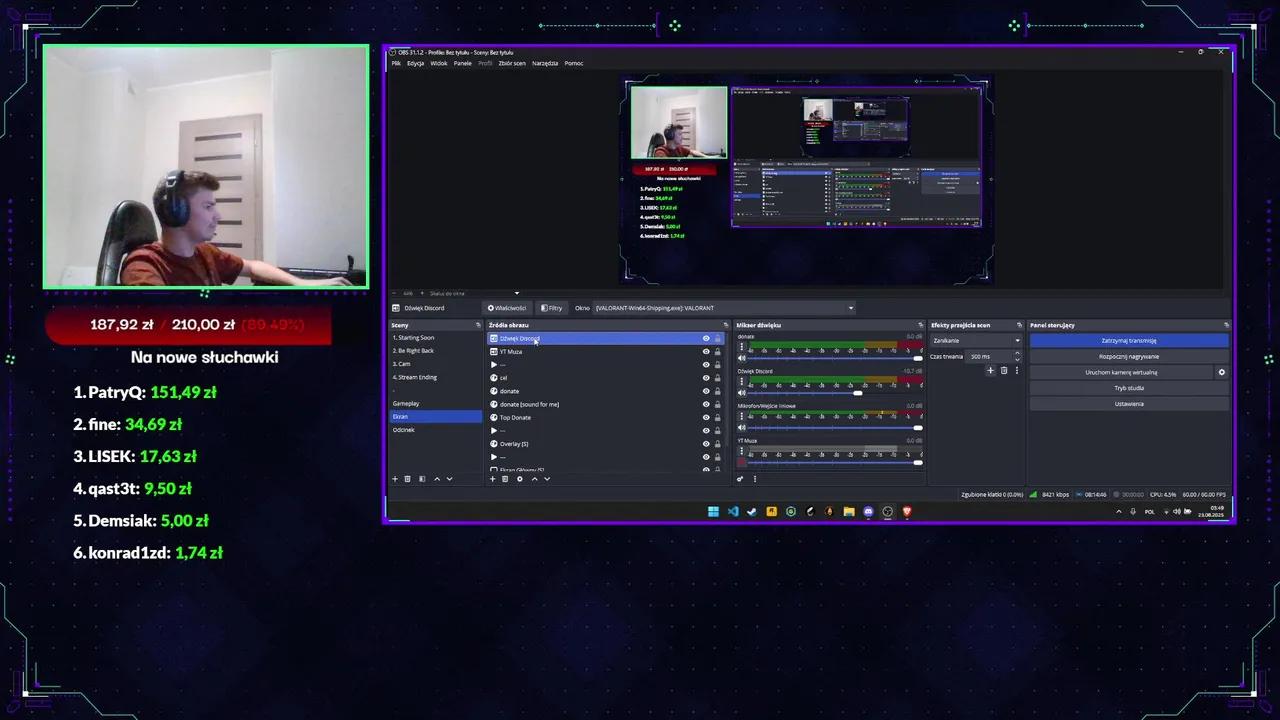Toggle the lock on donate [sound for me]
1280x720 pixels.
(717, 405)
